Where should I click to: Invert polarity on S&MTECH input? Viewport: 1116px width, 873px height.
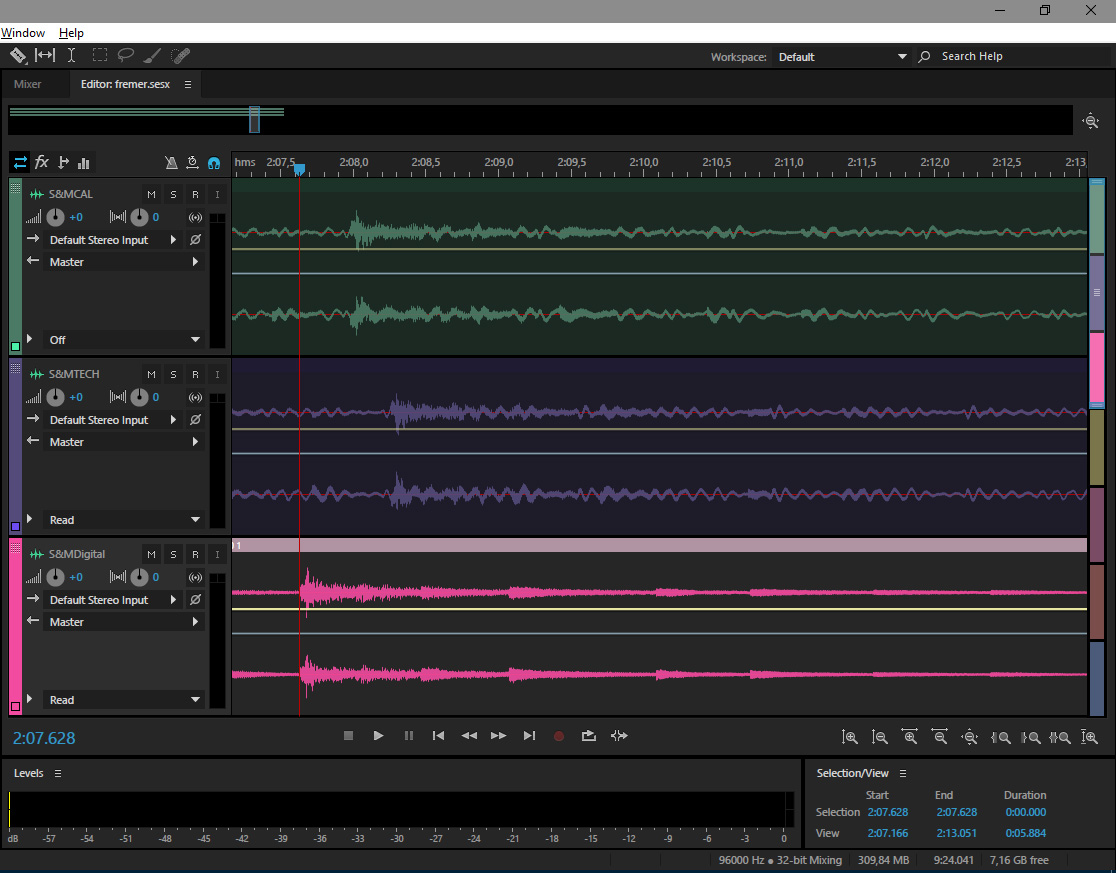coord(195,420)
